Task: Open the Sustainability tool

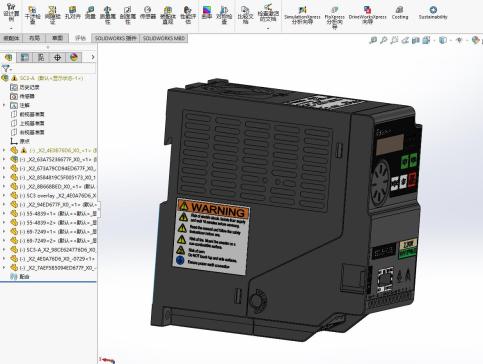Action: [x=433, y=13]
